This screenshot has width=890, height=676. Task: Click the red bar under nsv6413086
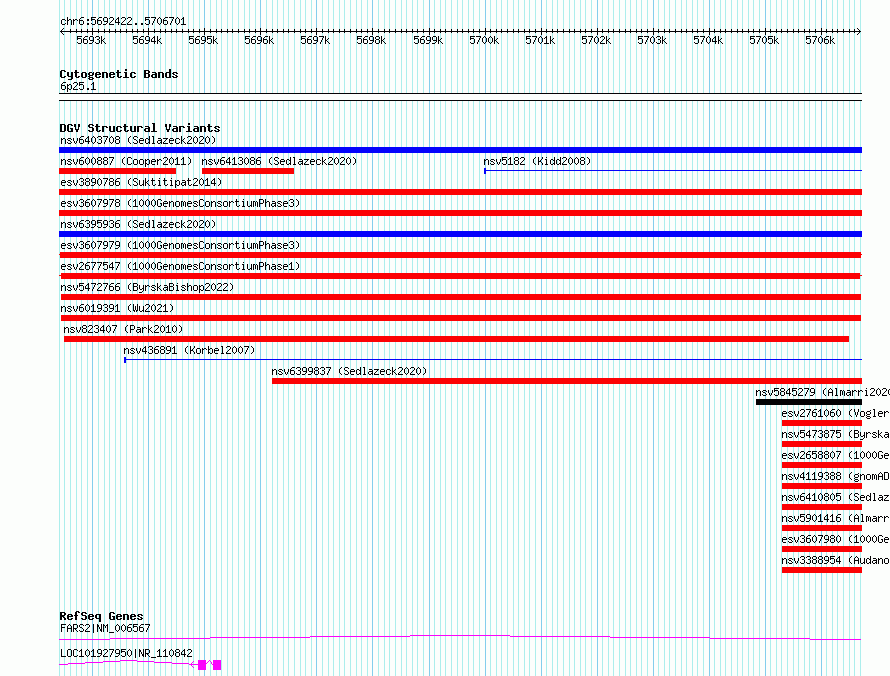(x=248, y=171)
